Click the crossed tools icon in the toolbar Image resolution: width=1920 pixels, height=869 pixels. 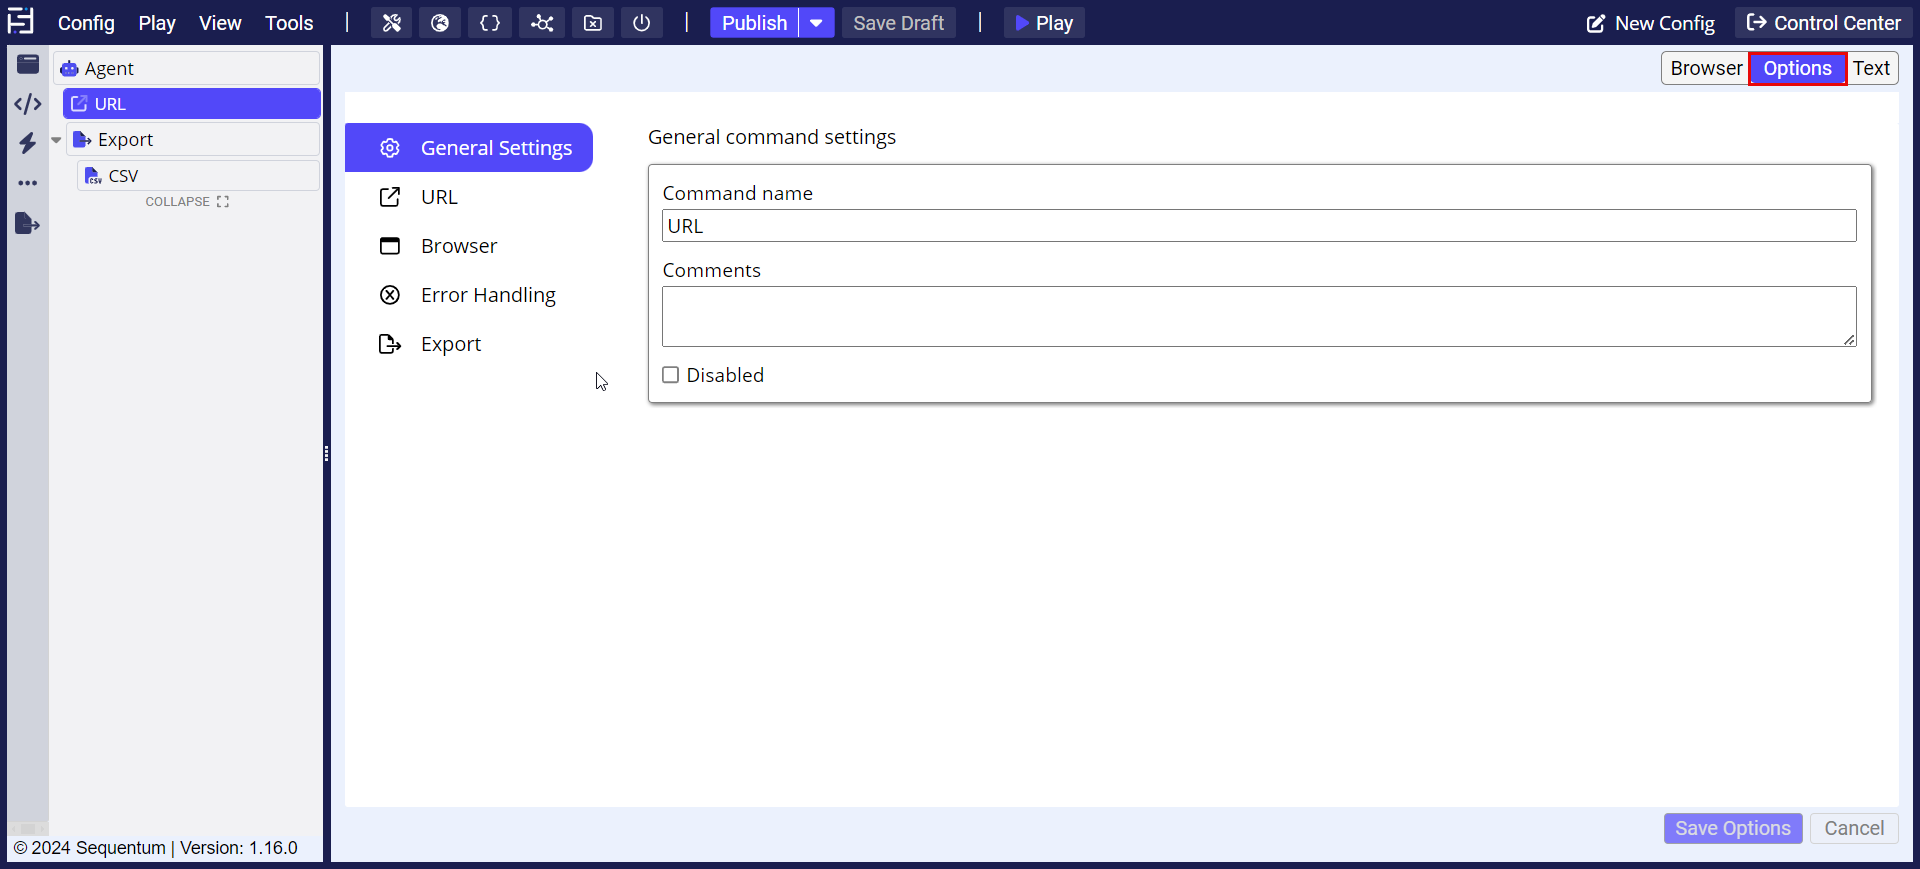pyautogui.click(x=391, y=23)
